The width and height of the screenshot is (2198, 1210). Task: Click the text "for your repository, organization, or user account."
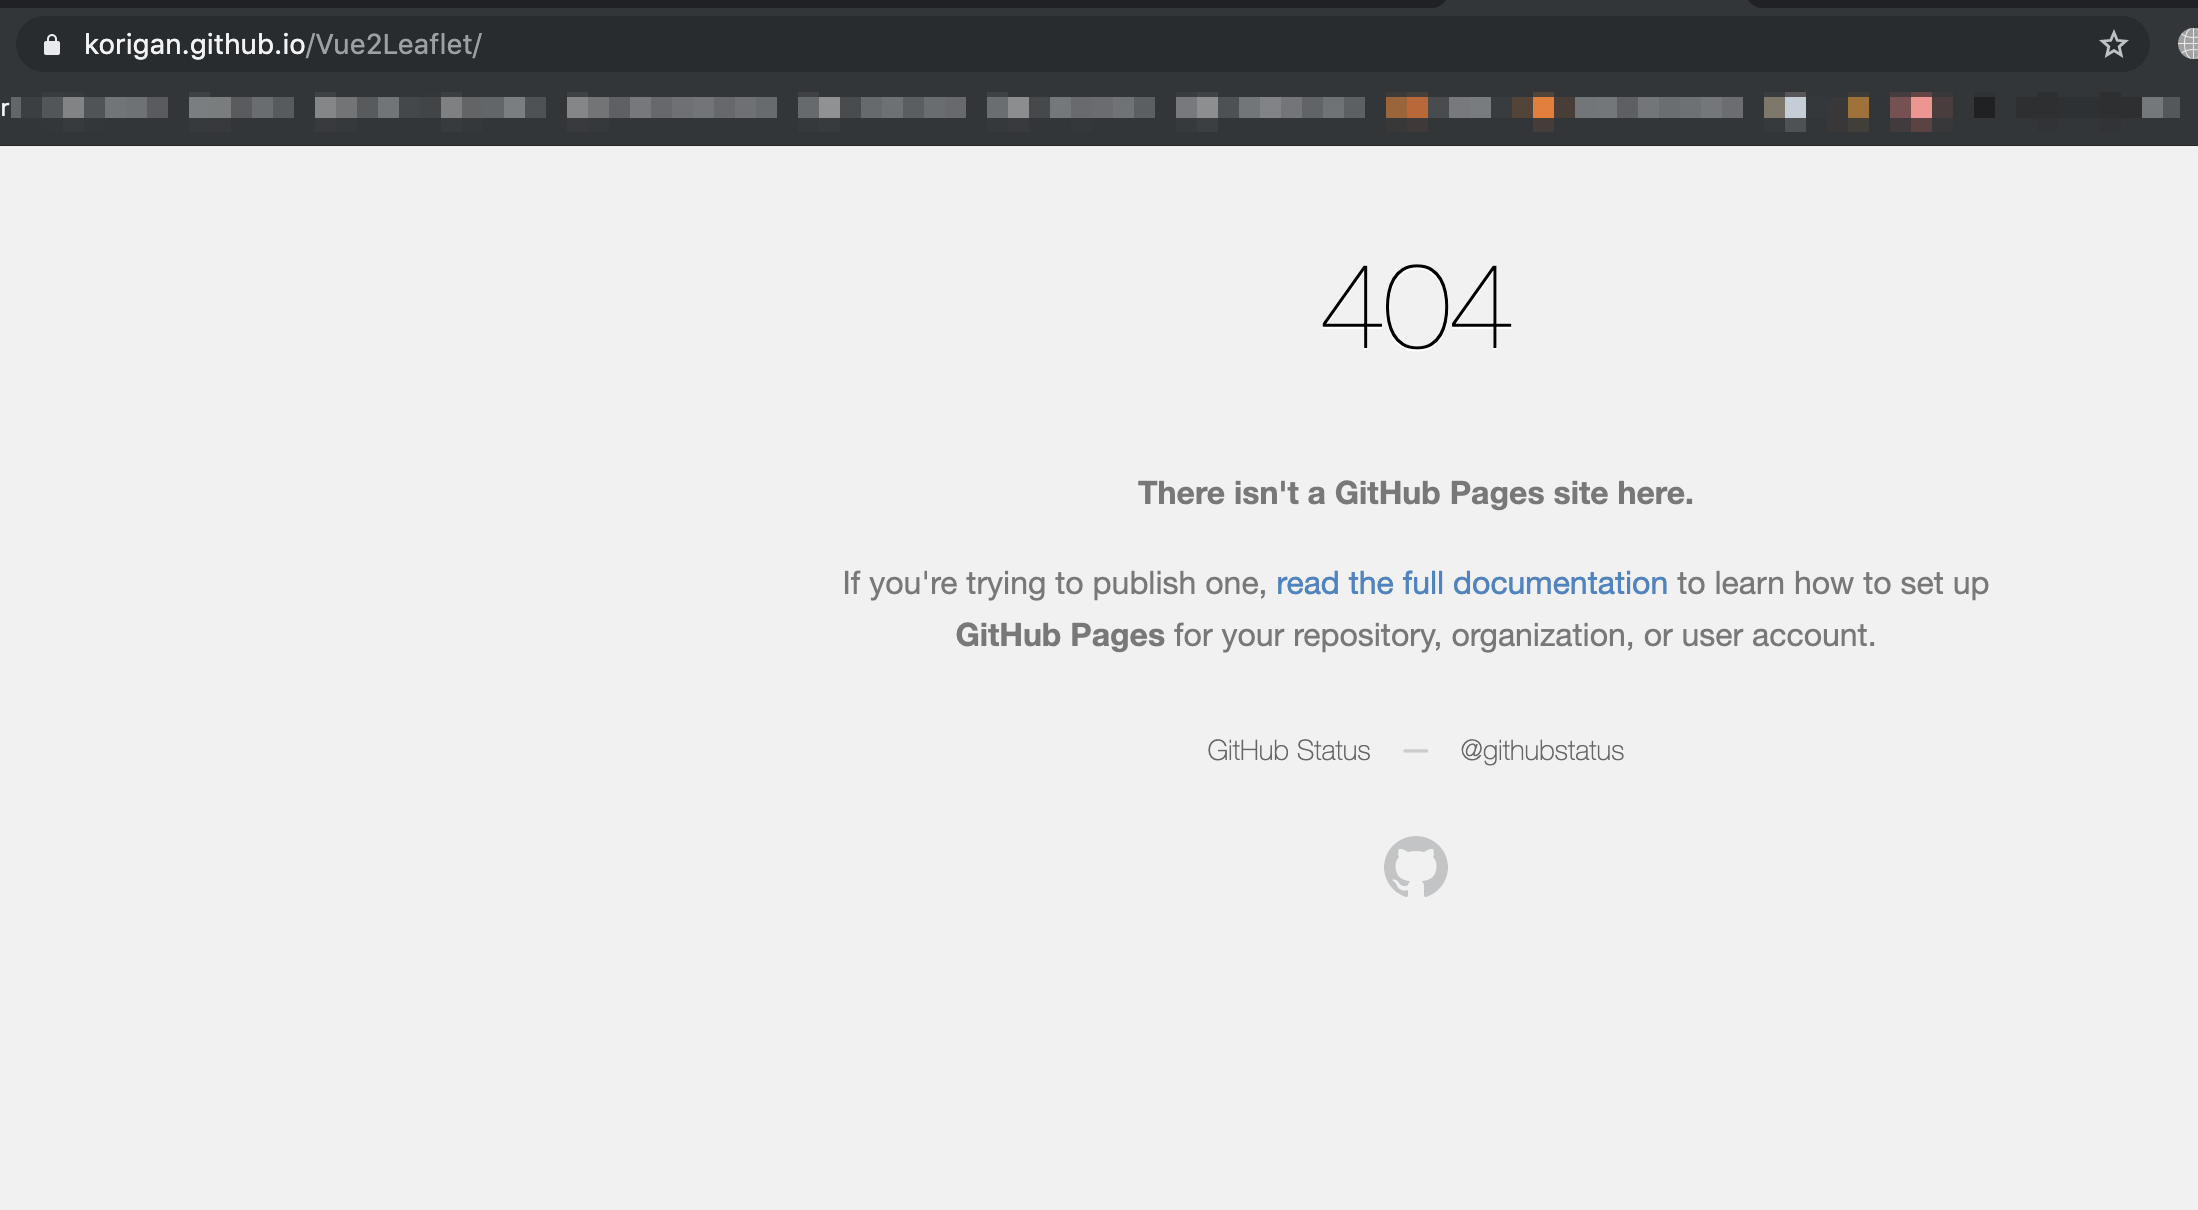tap(1525, 635)
